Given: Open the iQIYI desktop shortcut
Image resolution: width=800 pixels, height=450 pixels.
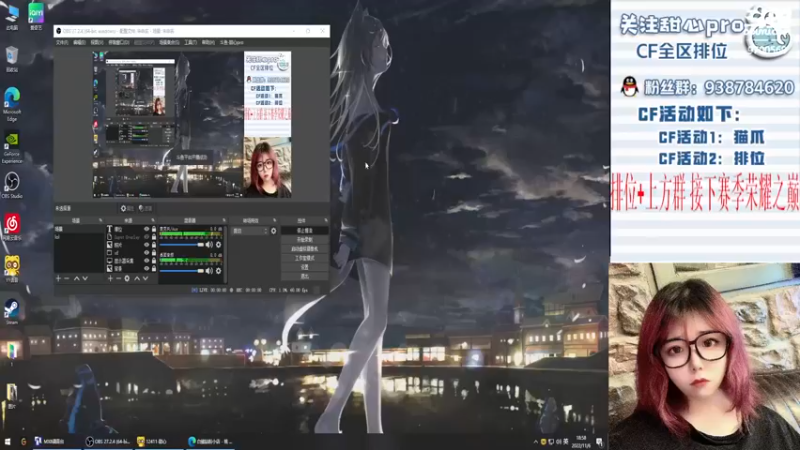Looking at the screenshot, I should [x=36, y=16].
